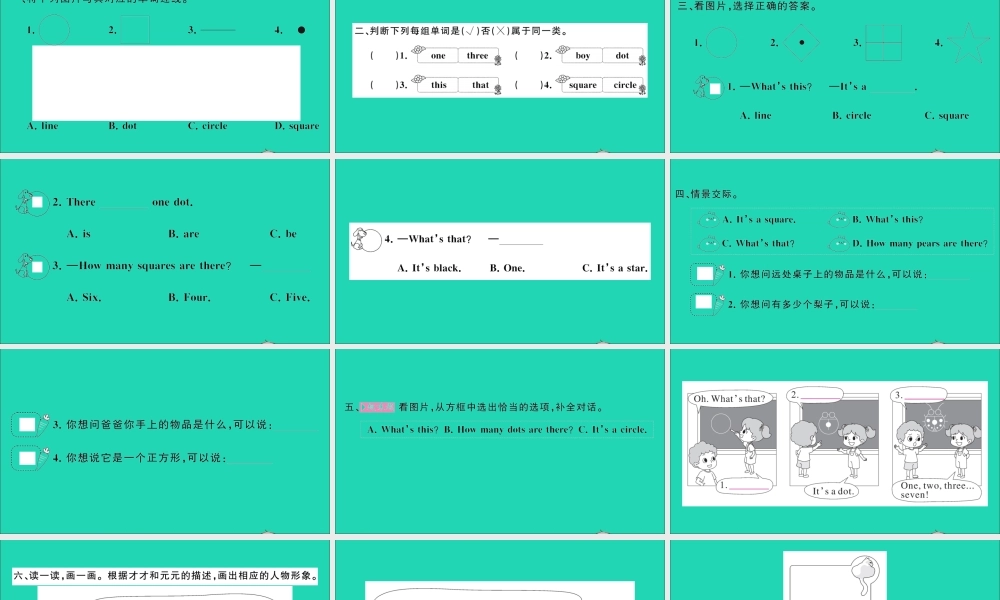Choose option 'C. square' for What's this
This screenshot has height=600, width=1000.
tap(947, 115)
